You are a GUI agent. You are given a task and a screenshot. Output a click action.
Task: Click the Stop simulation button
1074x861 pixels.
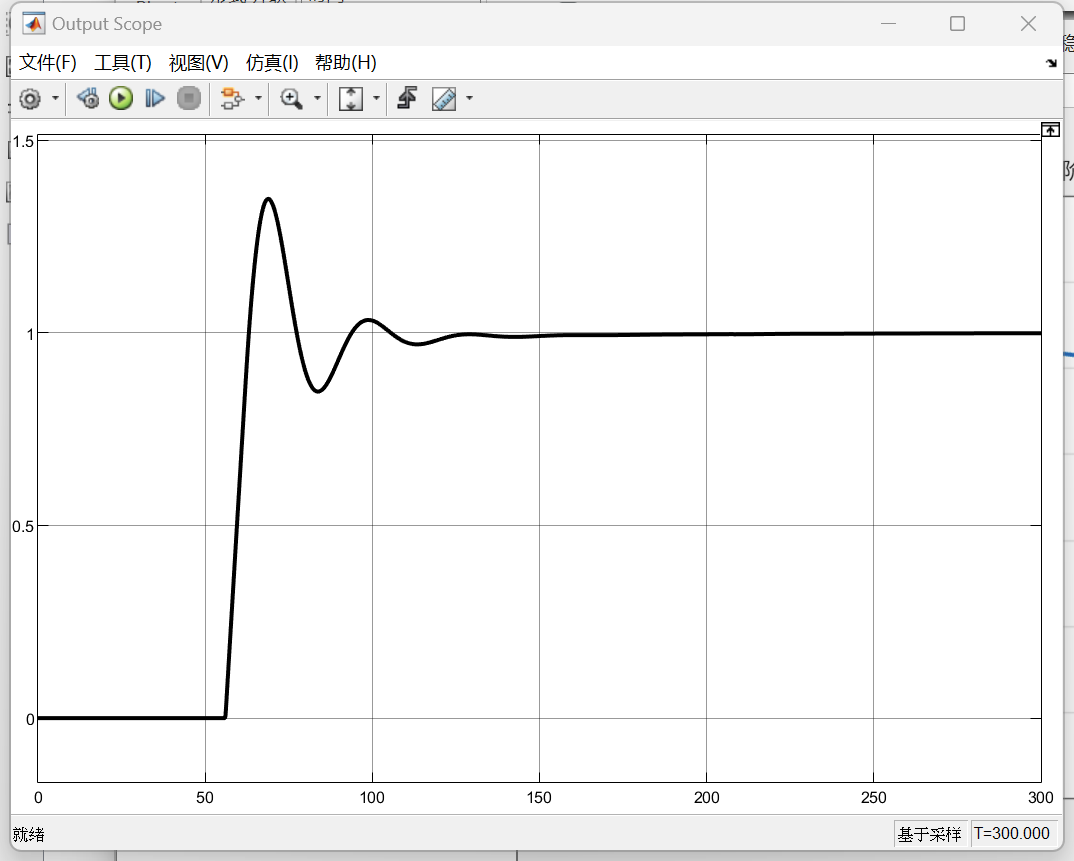[189, 98]
